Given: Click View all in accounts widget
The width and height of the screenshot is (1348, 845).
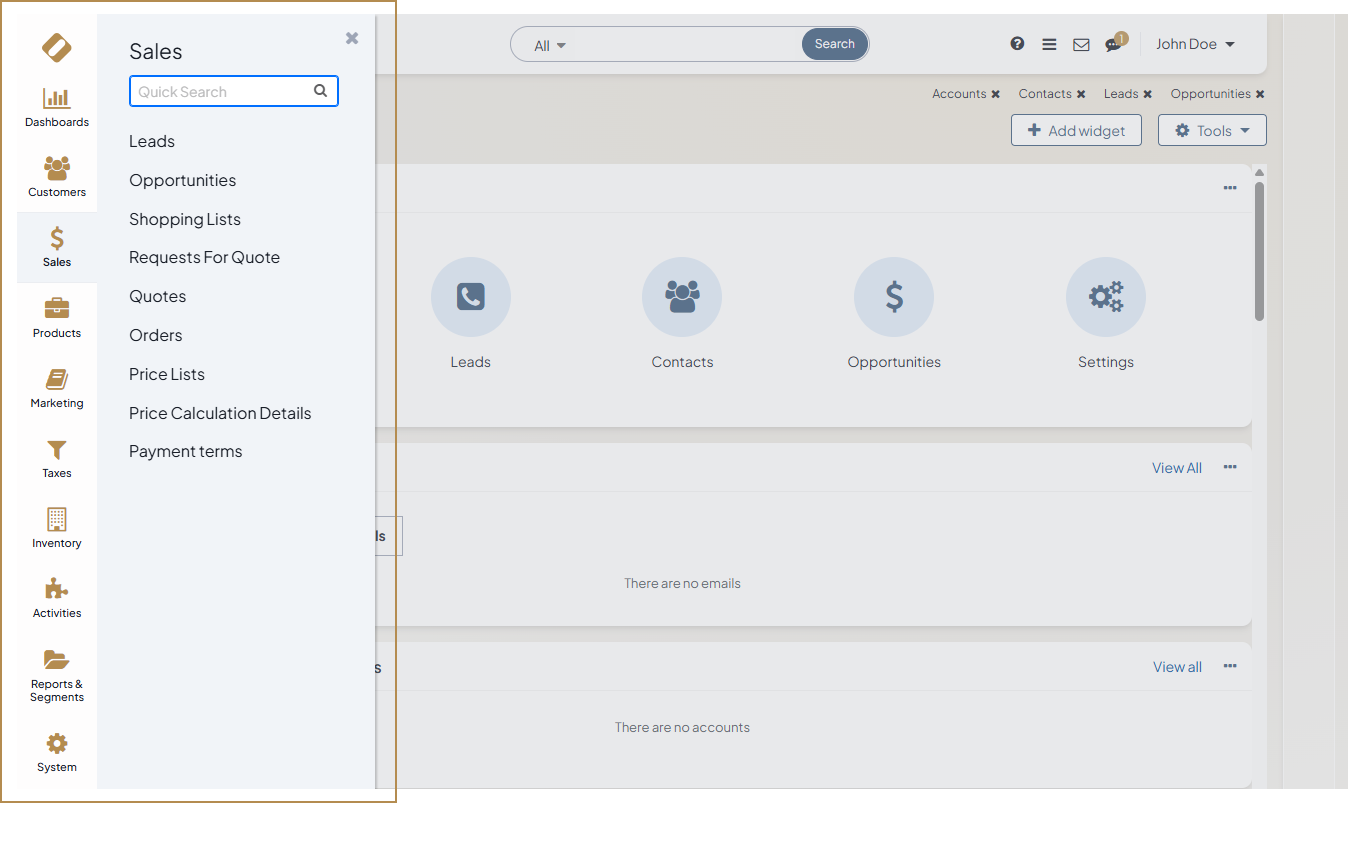Looking at the screenshot, I should 1178,667.
